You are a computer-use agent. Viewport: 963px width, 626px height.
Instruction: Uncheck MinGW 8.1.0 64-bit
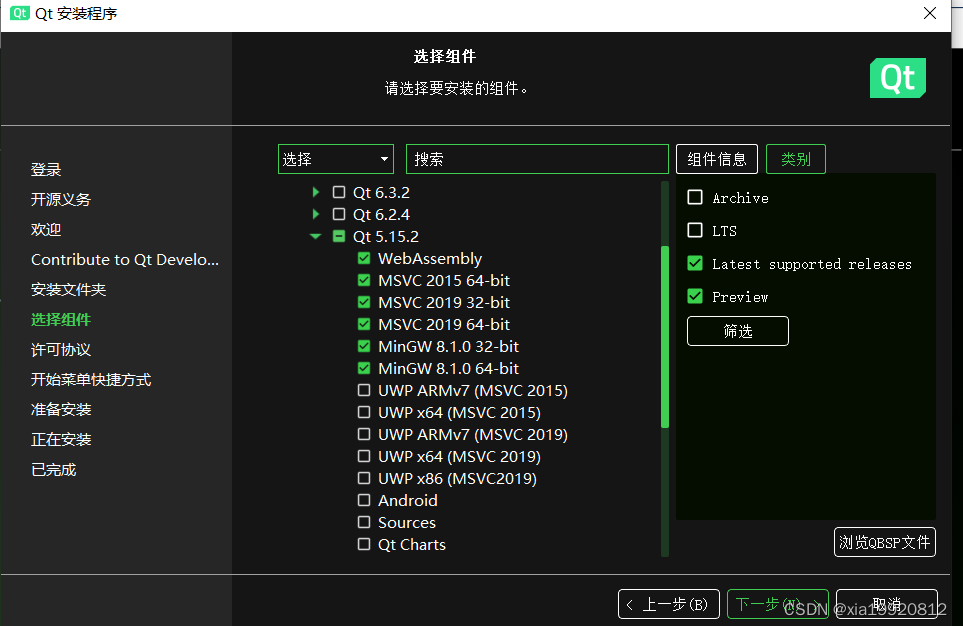pos(364,368)
